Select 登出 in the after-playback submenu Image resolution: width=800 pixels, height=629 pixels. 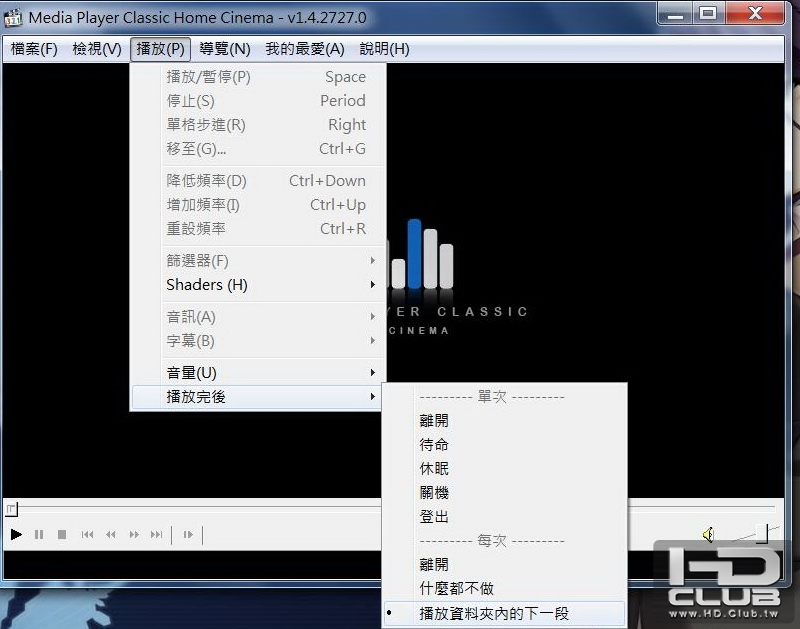[x=504, y=517]
